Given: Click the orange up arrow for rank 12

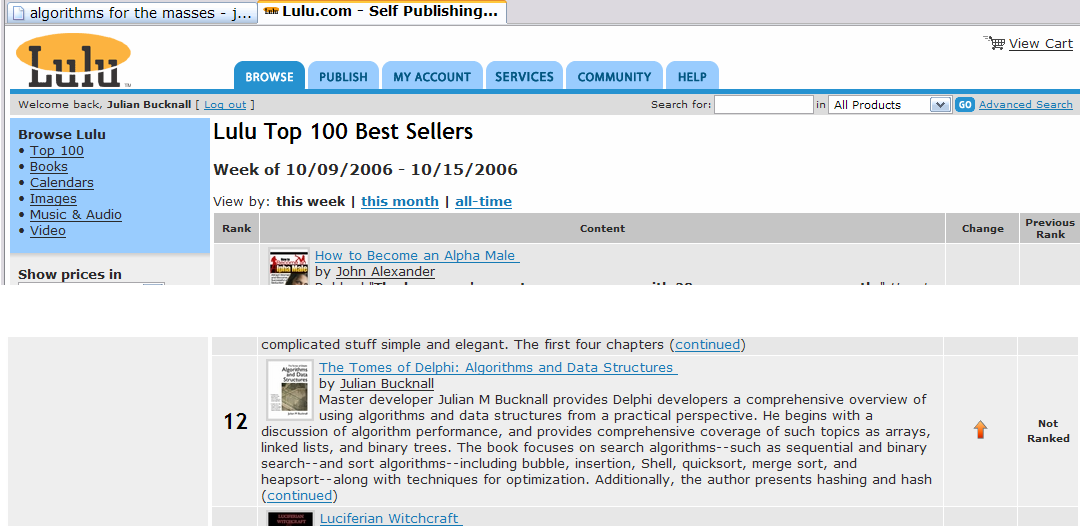Looking at the screenshot, I should click(980, 430).
